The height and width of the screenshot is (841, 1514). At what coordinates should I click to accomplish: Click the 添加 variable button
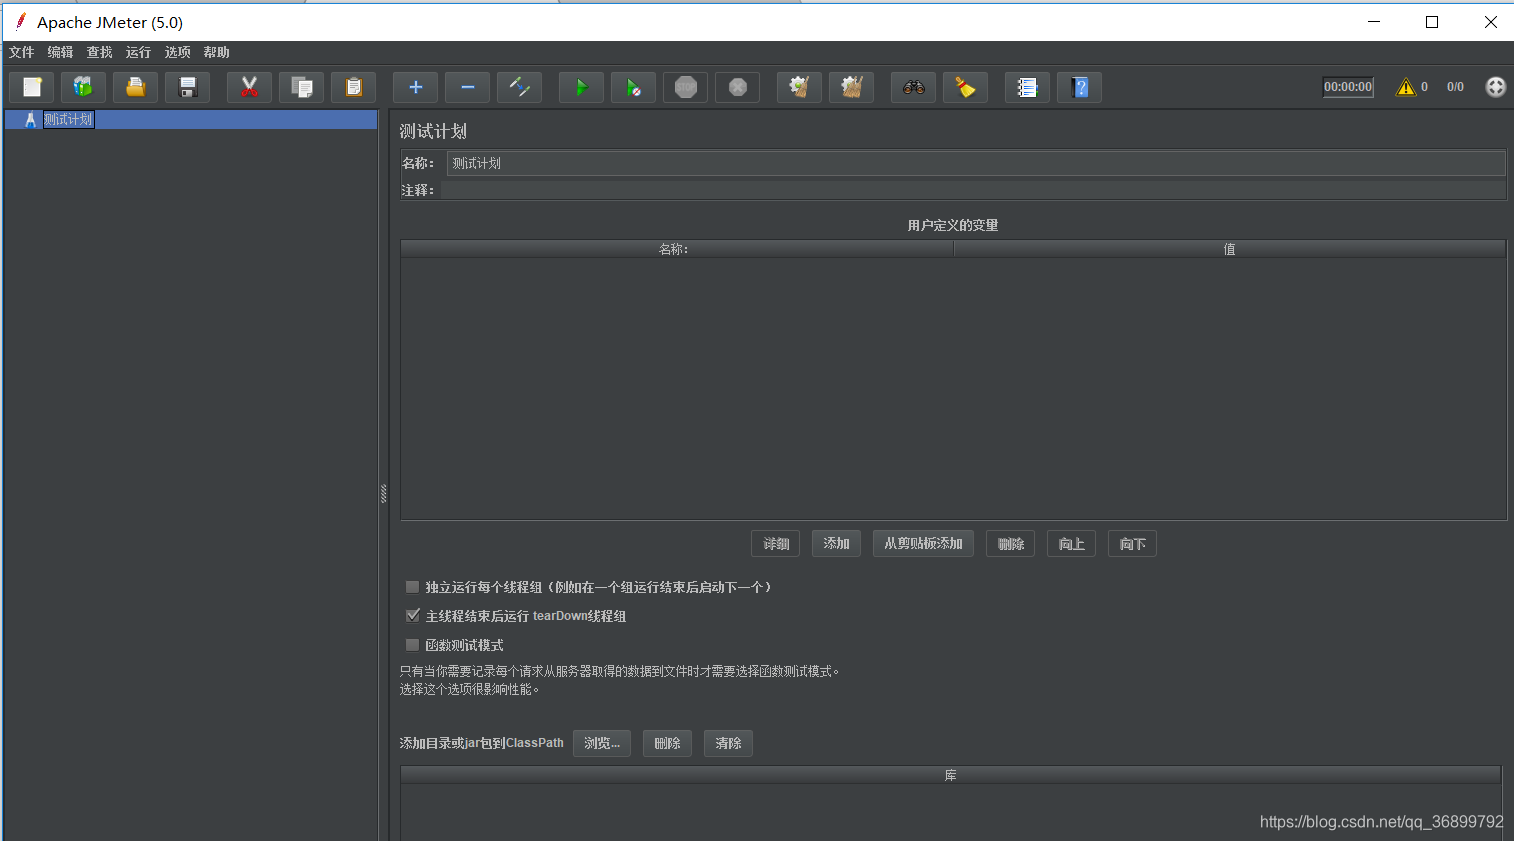pyautogui.click(x=836, y=544)
